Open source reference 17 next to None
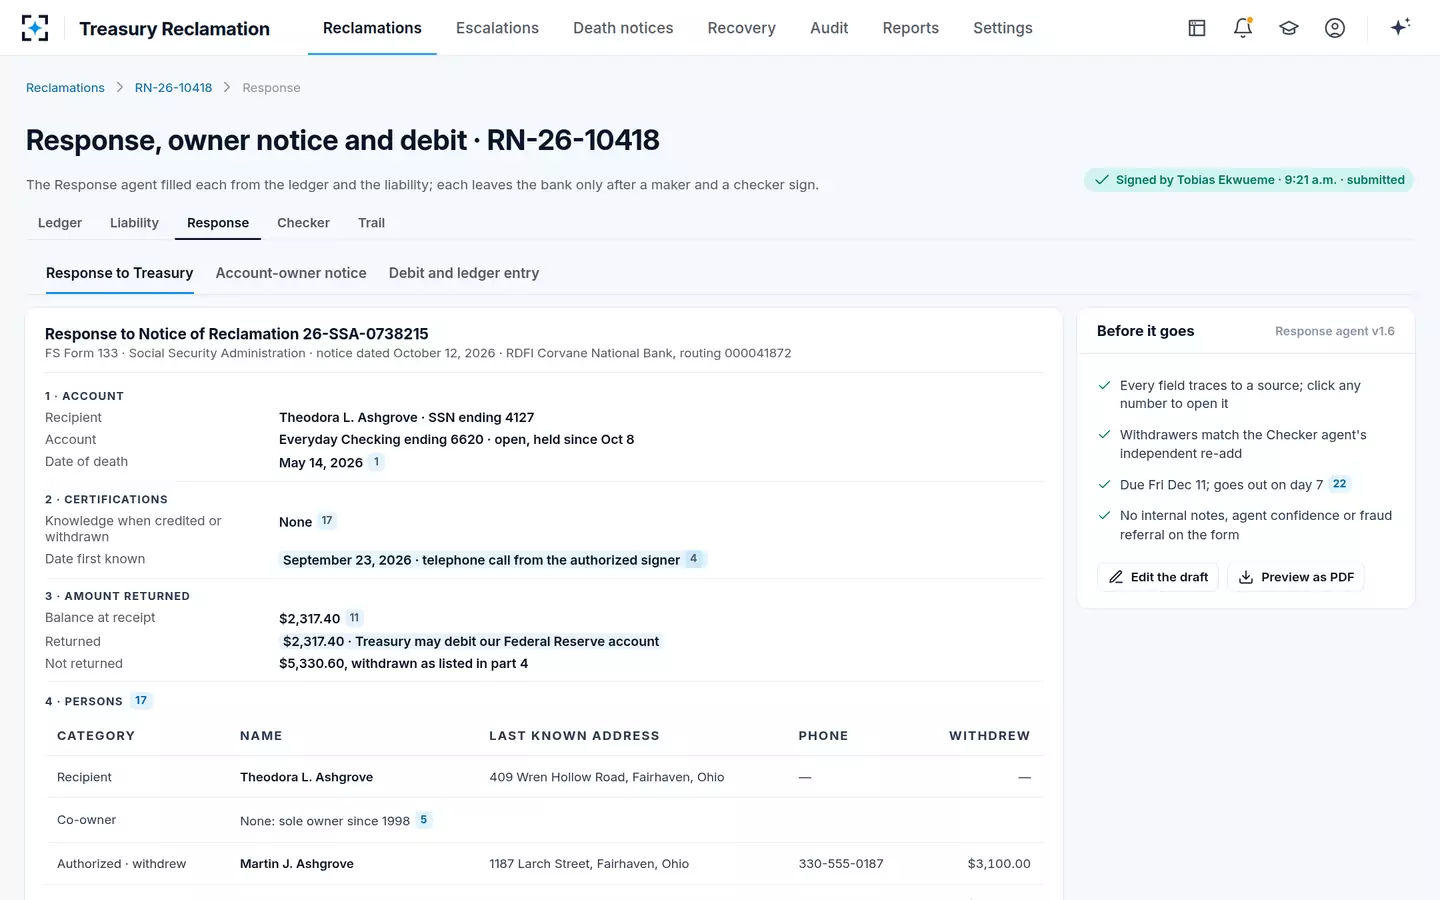This screenshot has height=900, width=1440. click(x=327, y=521)
